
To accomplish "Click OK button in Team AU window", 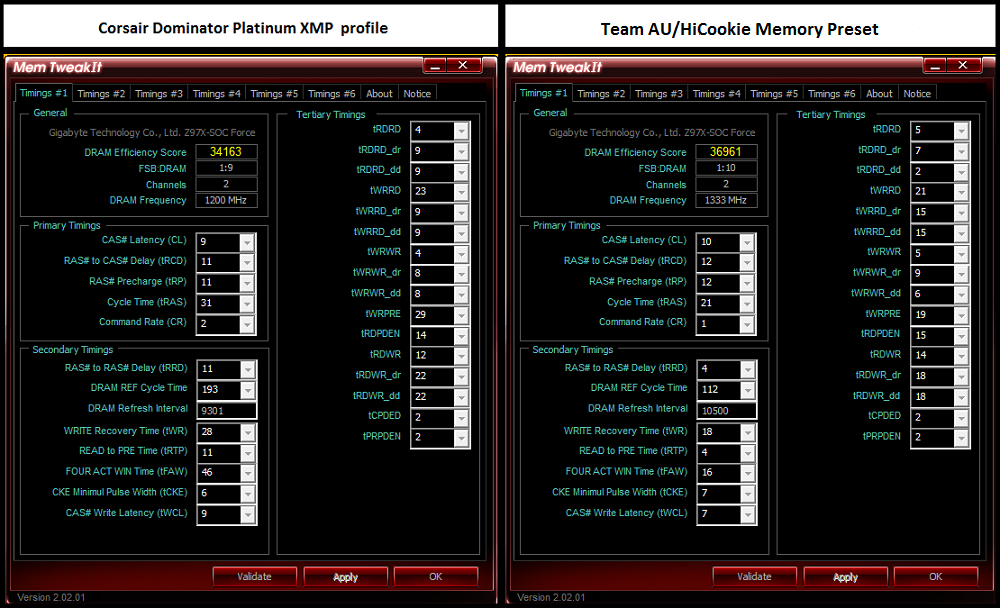I will click(x=936, y=577).
